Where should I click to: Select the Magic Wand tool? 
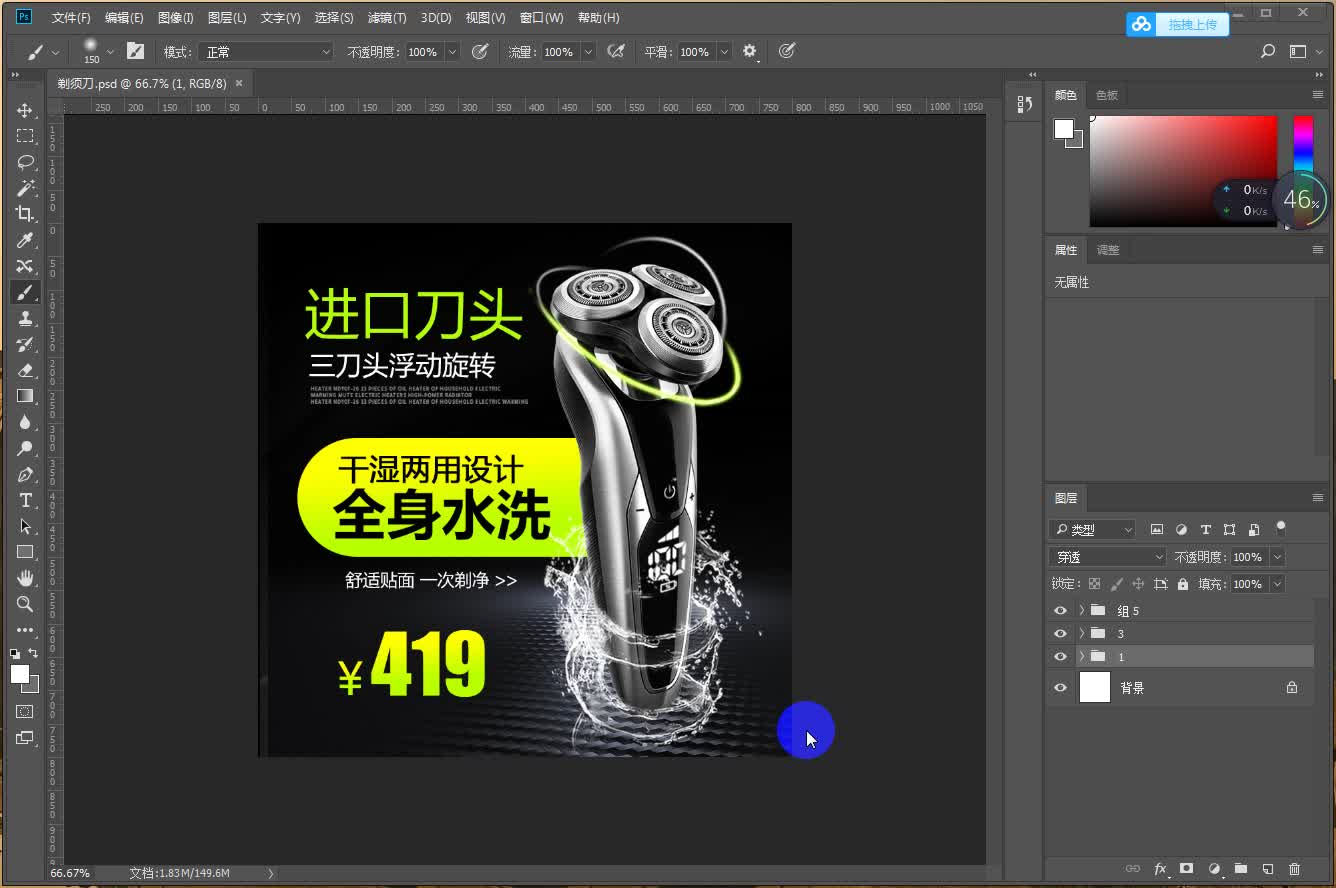click(25, 188)
